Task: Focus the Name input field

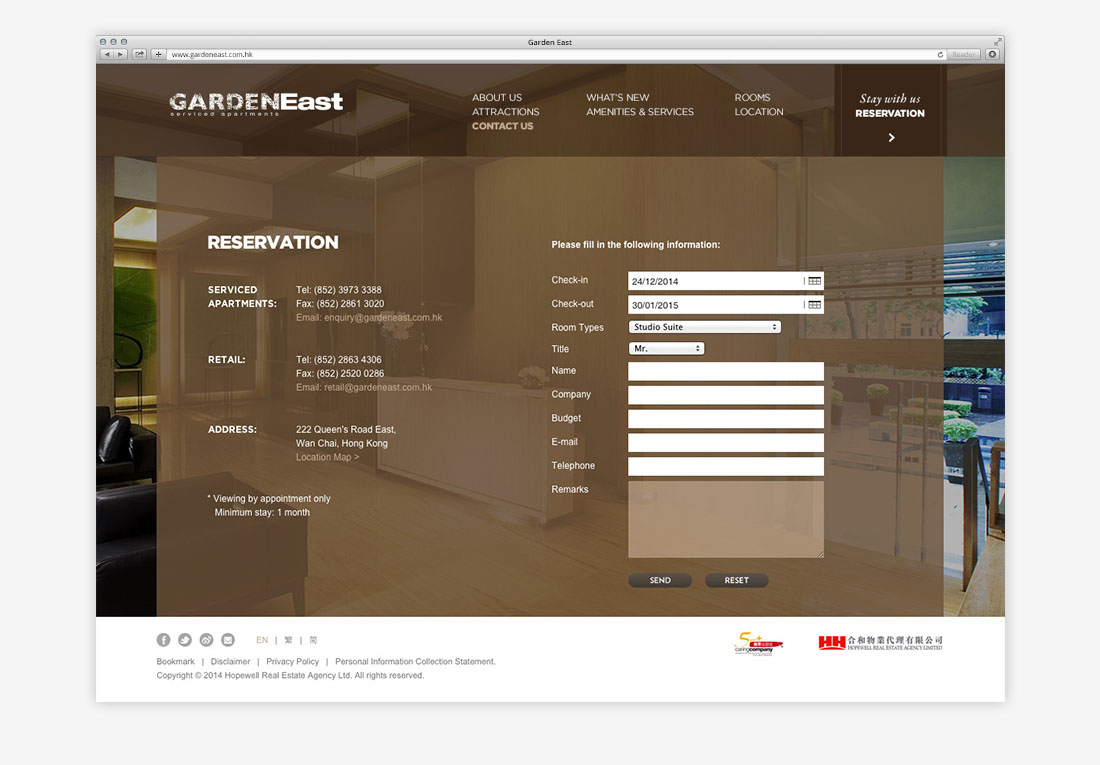Action: click(x=726, y=371)
